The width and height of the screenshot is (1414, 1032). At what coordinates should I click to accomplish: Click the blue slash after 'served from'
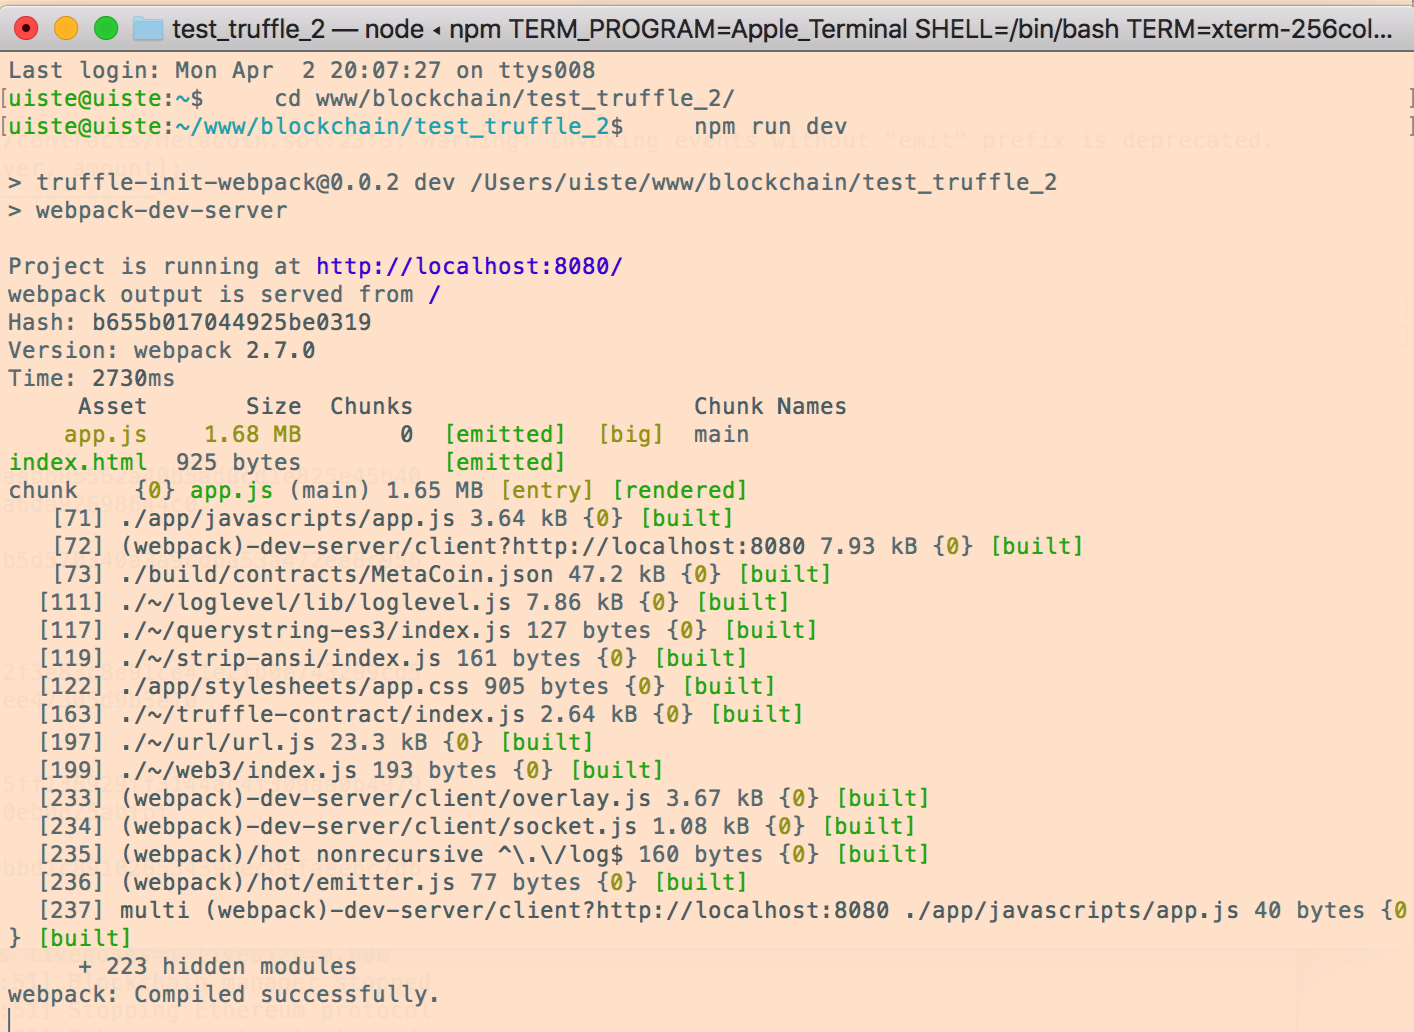[434, 294]
